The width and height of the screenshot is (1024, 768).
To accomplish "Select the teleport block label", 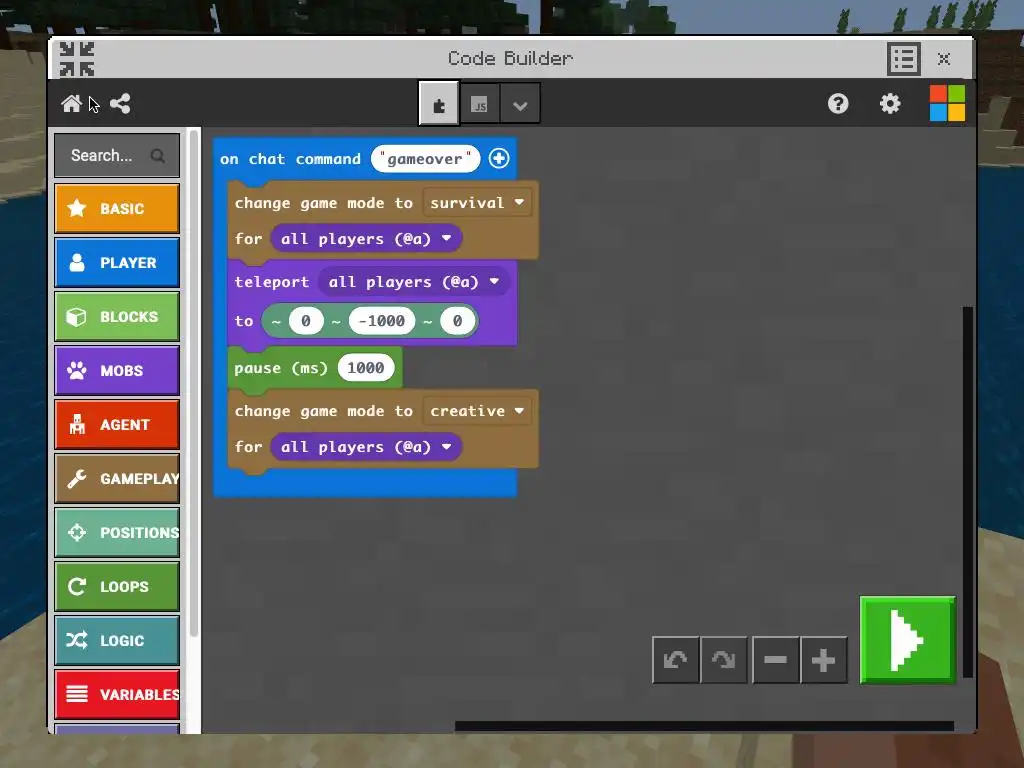I will coord(272,282).
